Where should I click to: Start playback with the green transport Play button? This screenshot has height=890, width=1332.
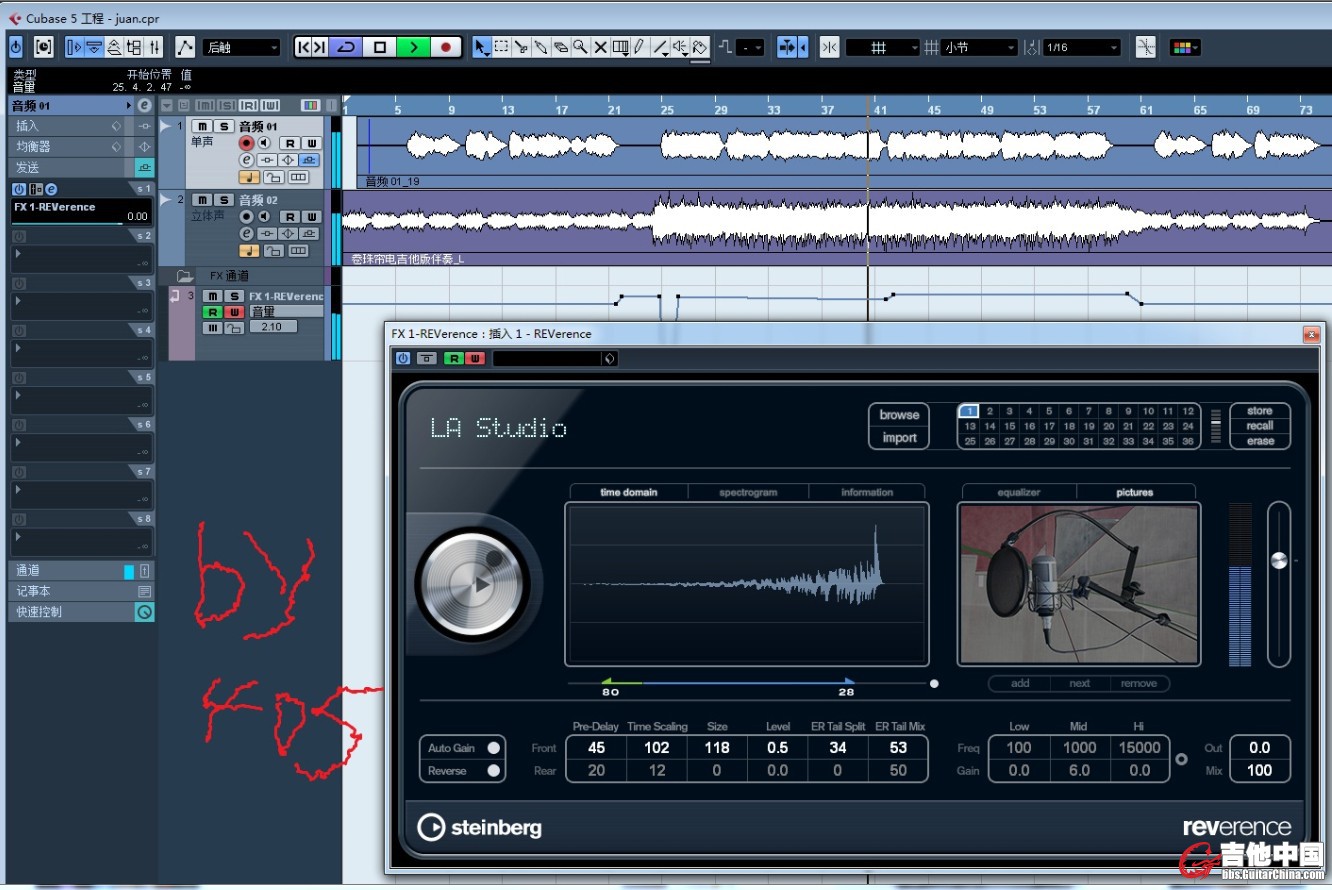pyautogui.click(x=413, y=47)
